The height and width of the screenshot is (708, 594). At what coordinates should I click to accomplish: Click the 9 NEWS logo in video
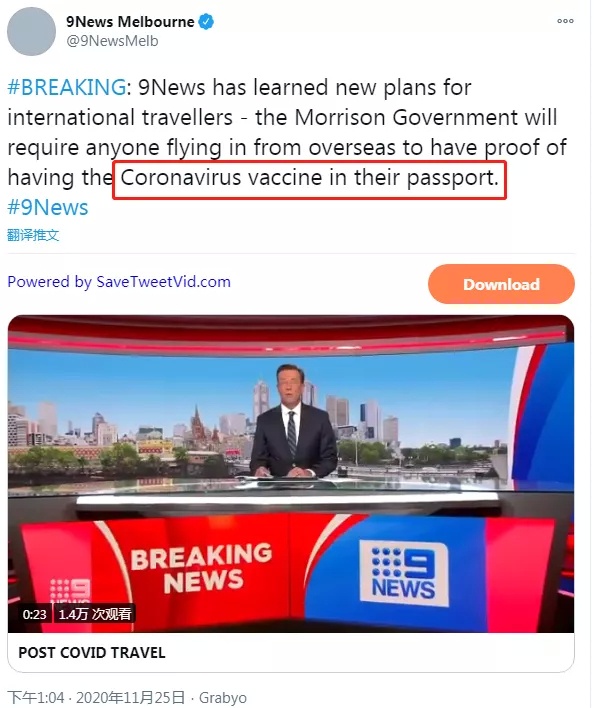click(404, 572)
